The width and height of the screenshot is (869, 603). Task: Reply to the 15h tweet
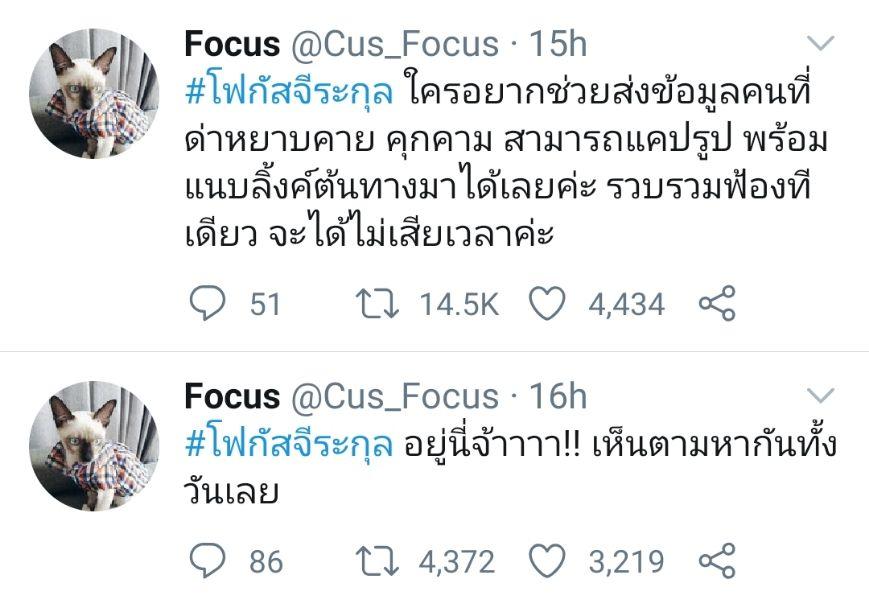208,303
